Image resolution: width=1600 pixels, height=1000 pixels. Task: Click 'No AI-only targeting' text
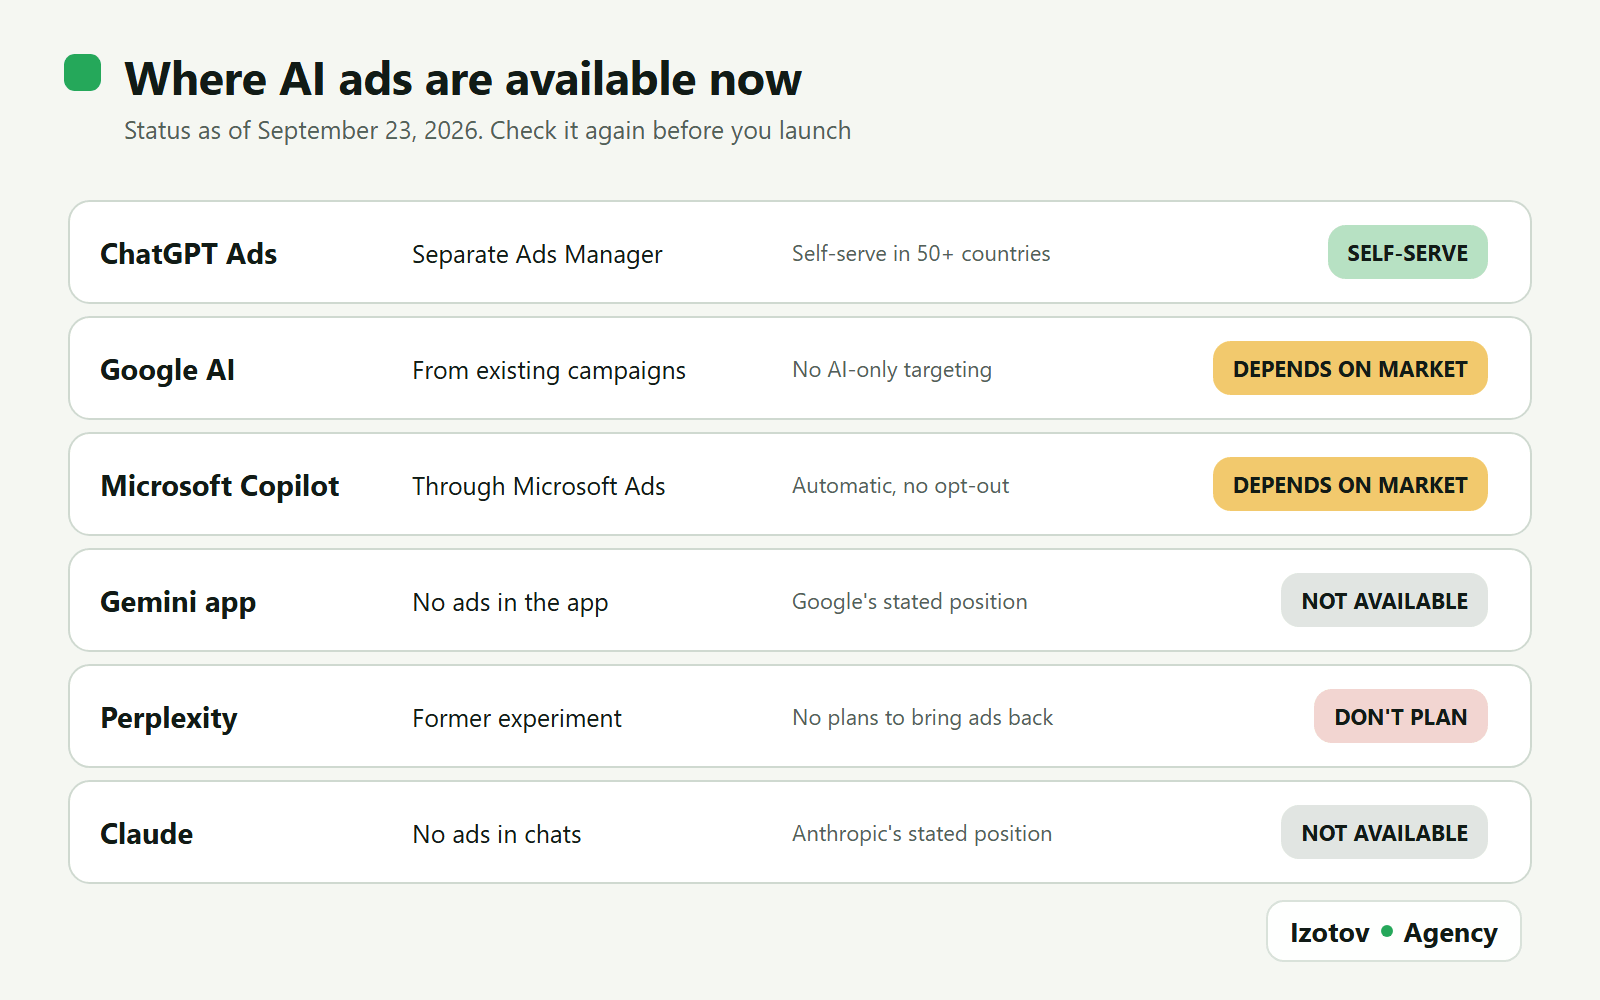(x=892, y=370)
